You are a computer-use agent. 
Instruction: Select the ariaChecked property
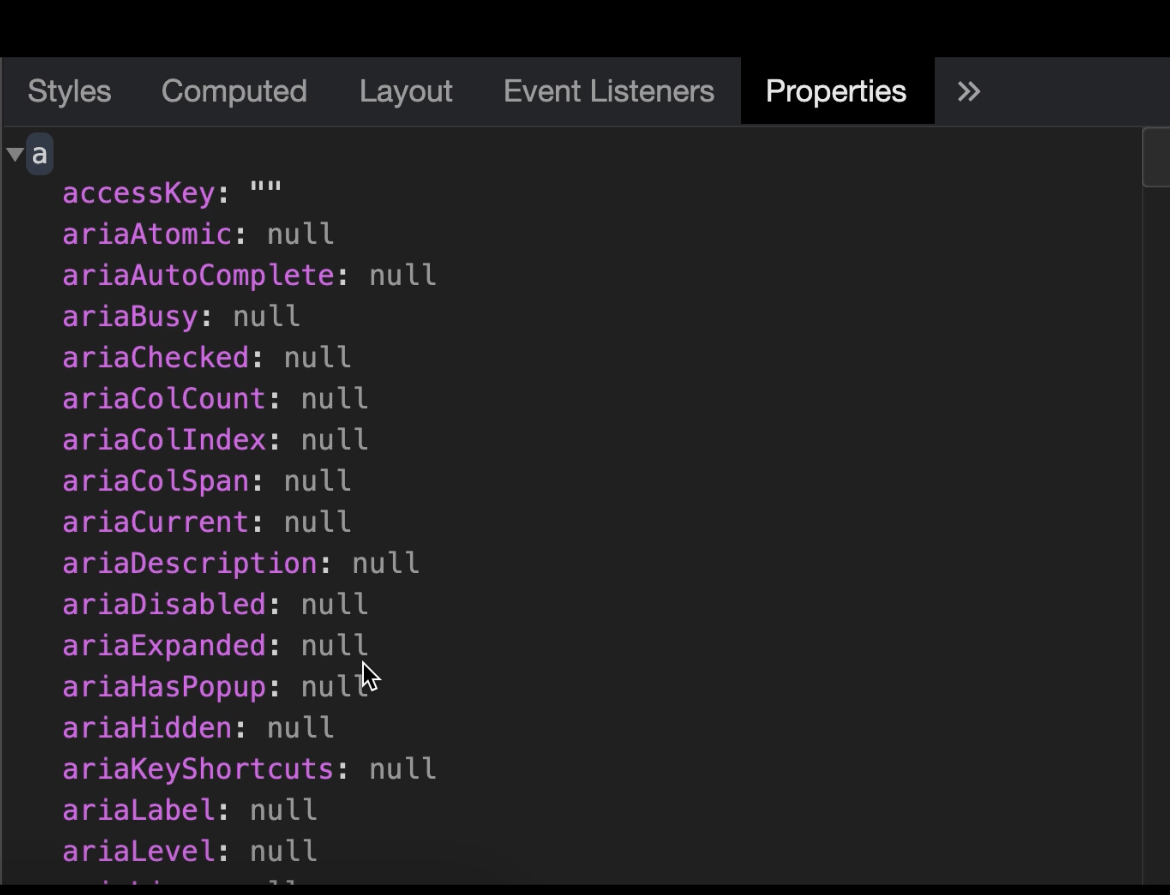tap(155, 358)
